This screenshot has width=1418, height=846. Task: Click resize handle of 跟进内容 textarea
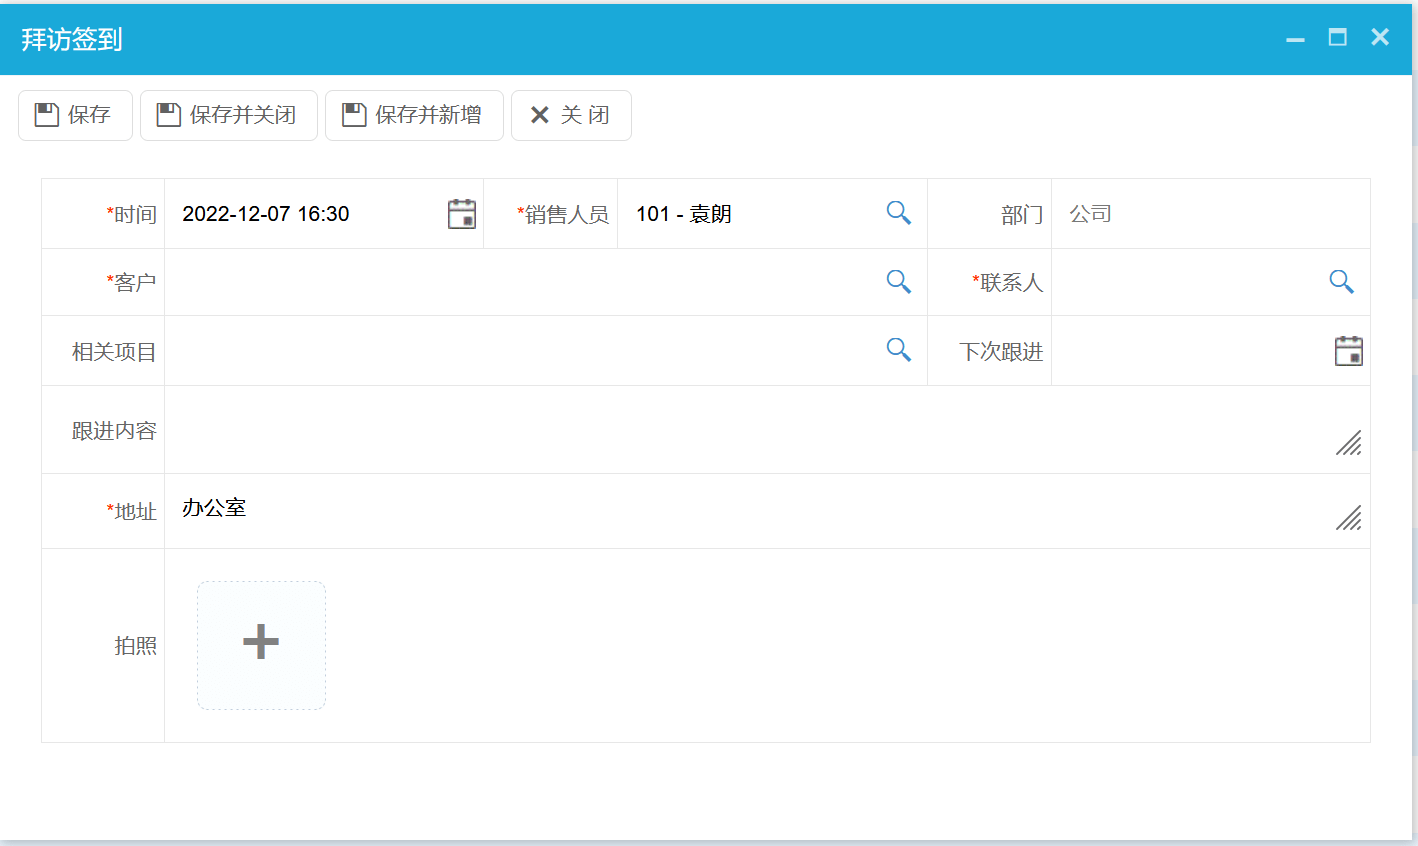(x=1349, y=443)
